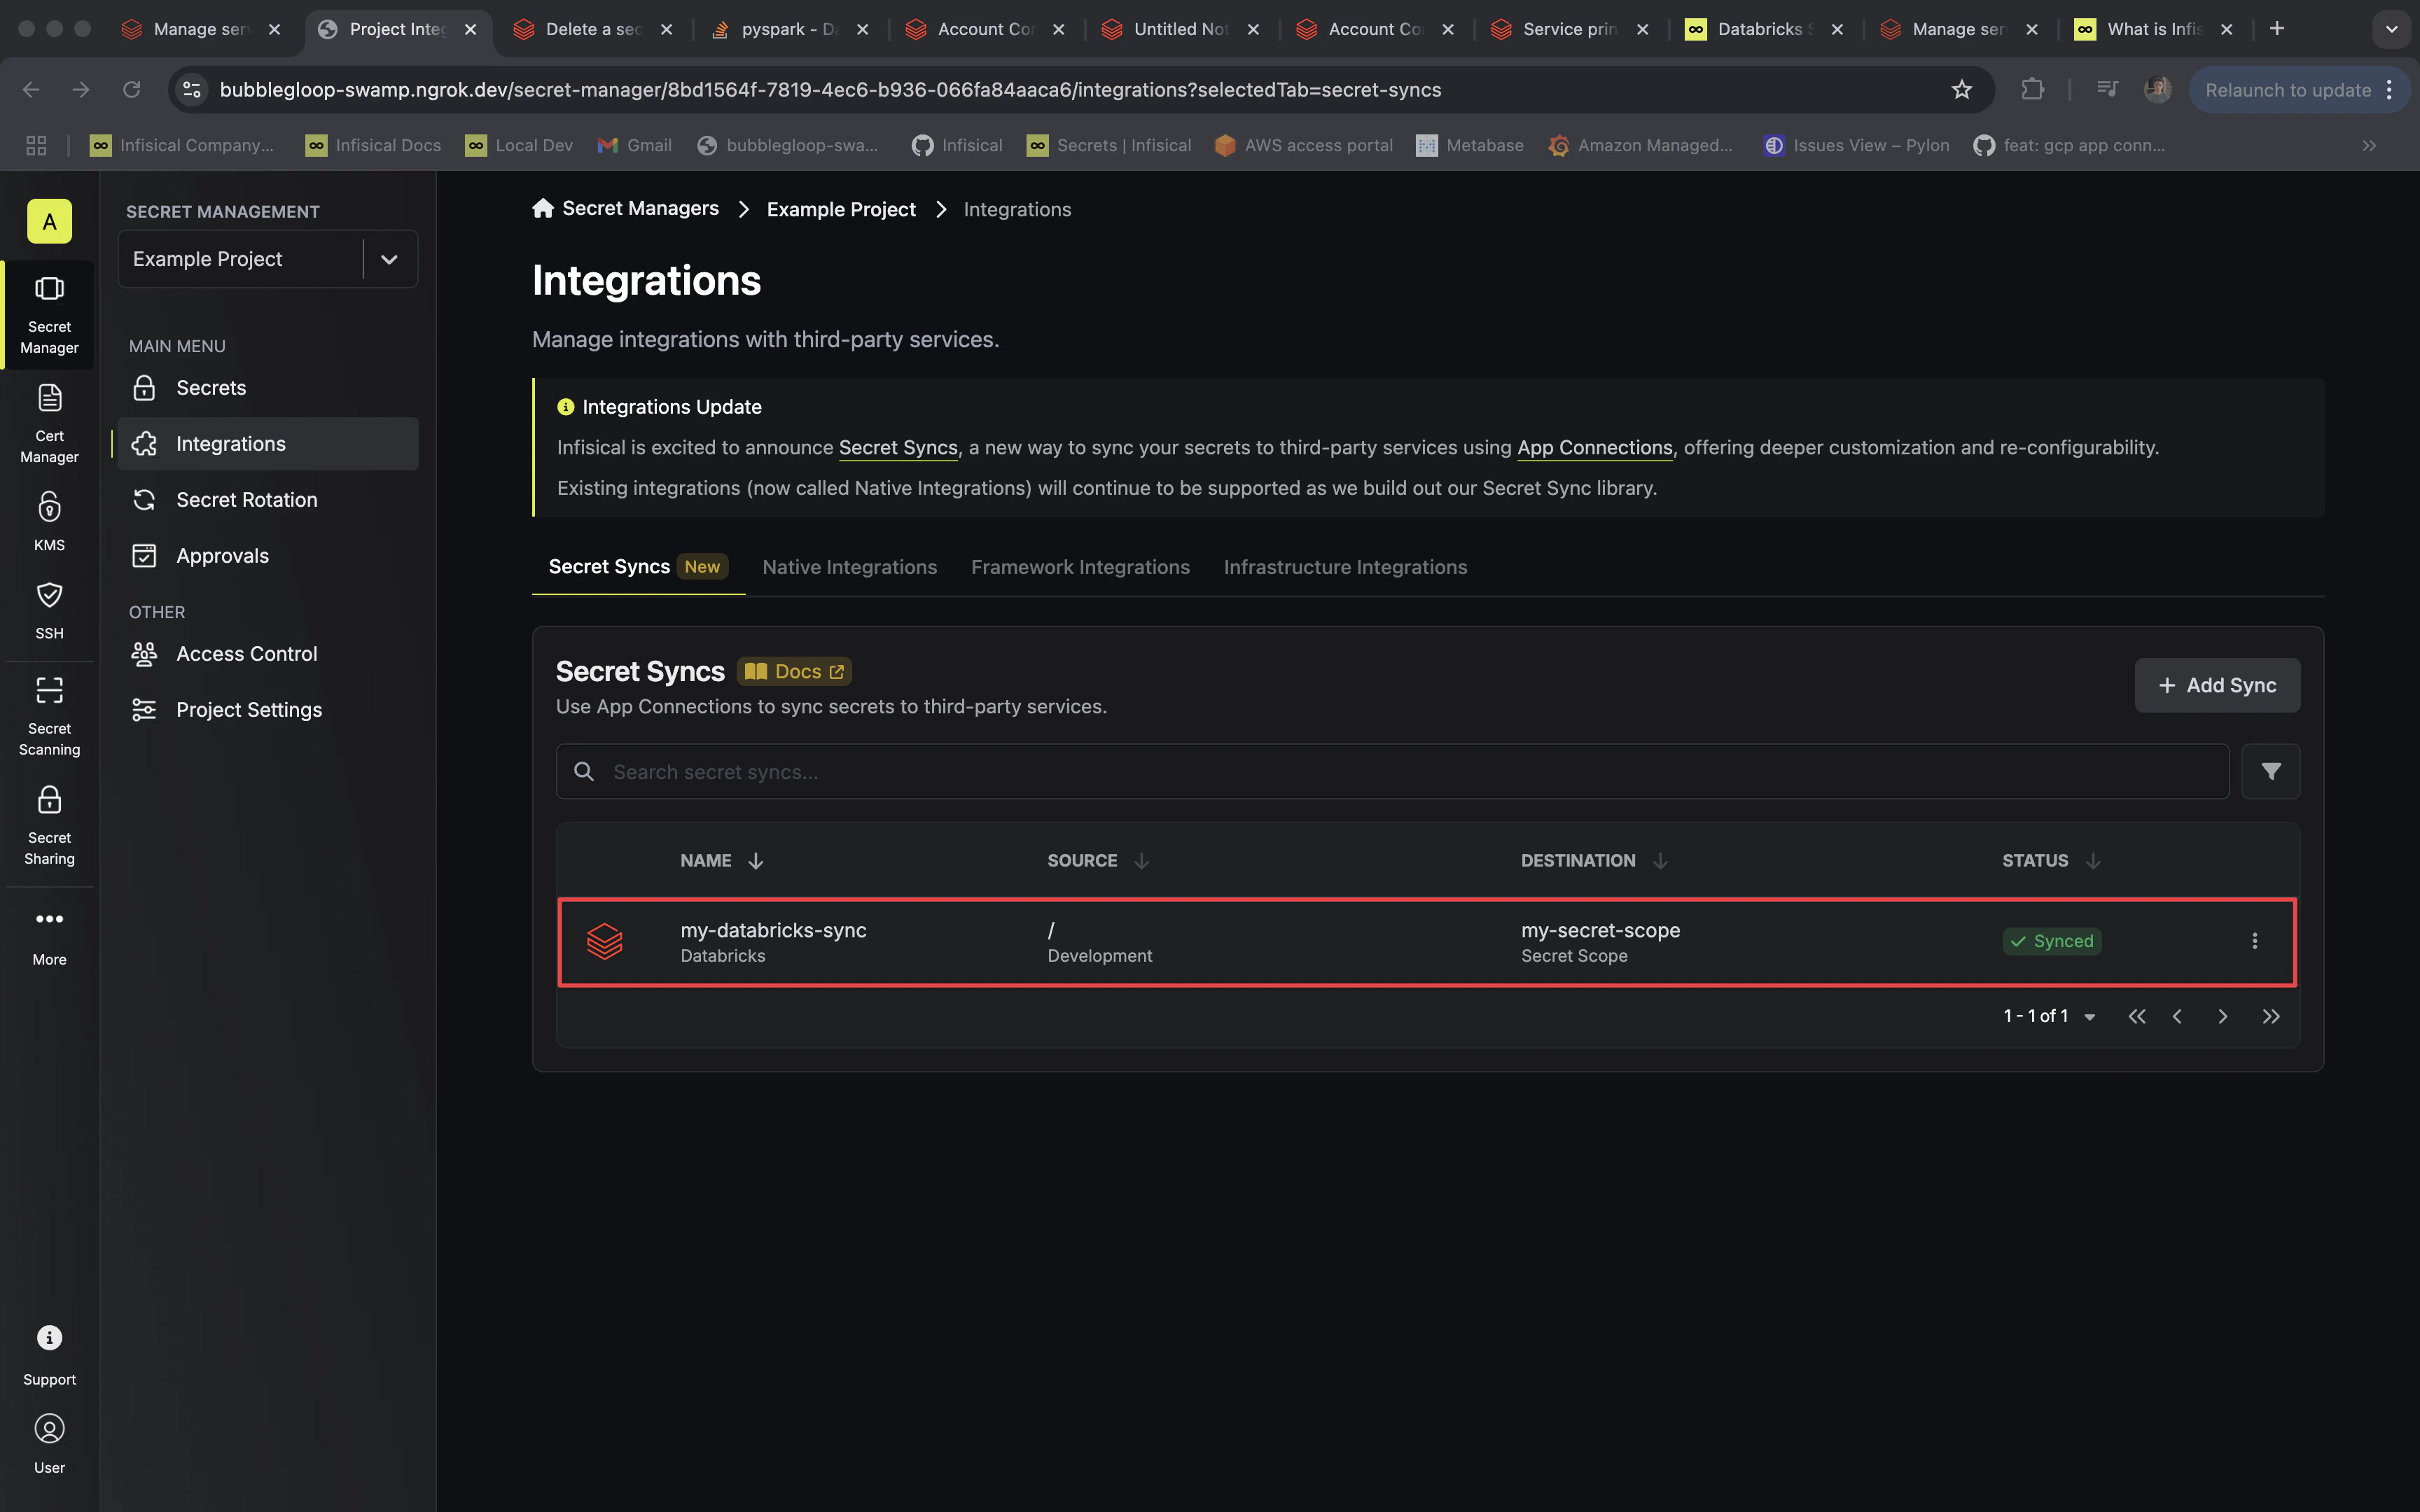Expand the browser tab search chevron

pyautogui.click(x=2391, y=29)
